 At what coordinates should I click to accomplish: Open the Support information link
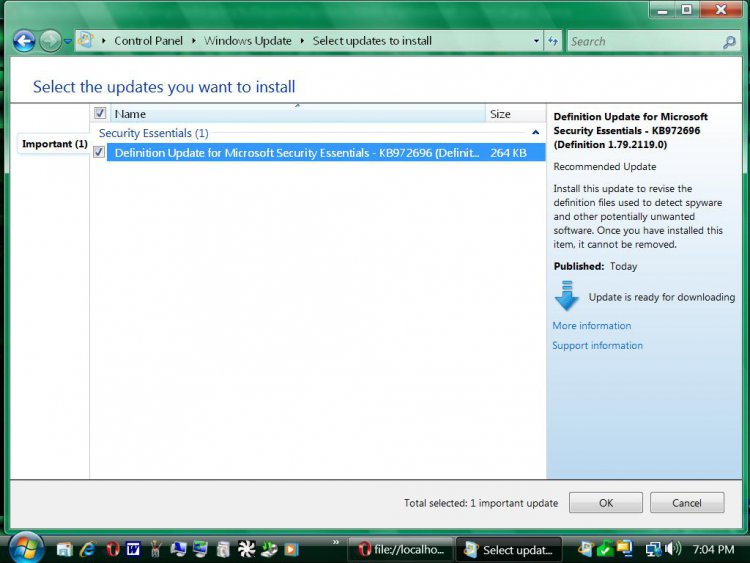pyautogui.click(x=597, y=345)
